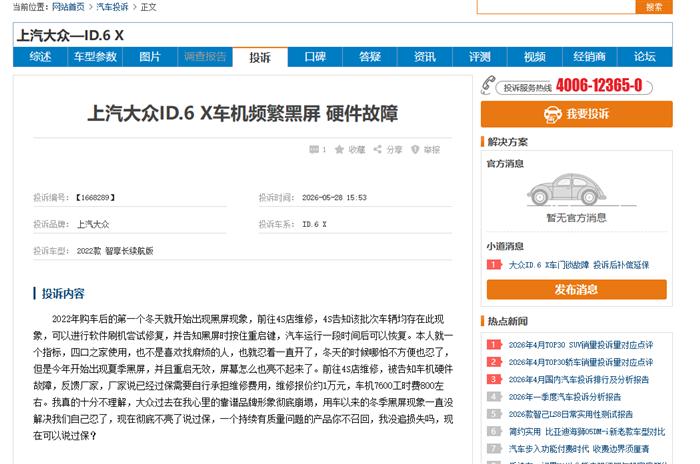
Task: Click the orange 发布消息 button
Action: pos(576,289)
